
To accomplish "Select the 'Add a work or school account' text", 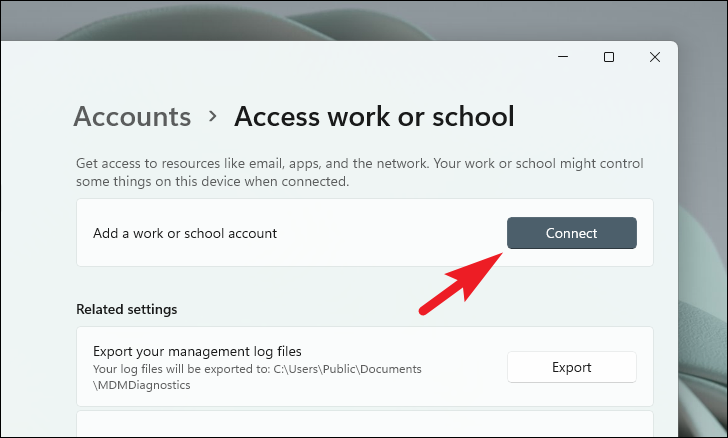I will (x=185, y=233).
